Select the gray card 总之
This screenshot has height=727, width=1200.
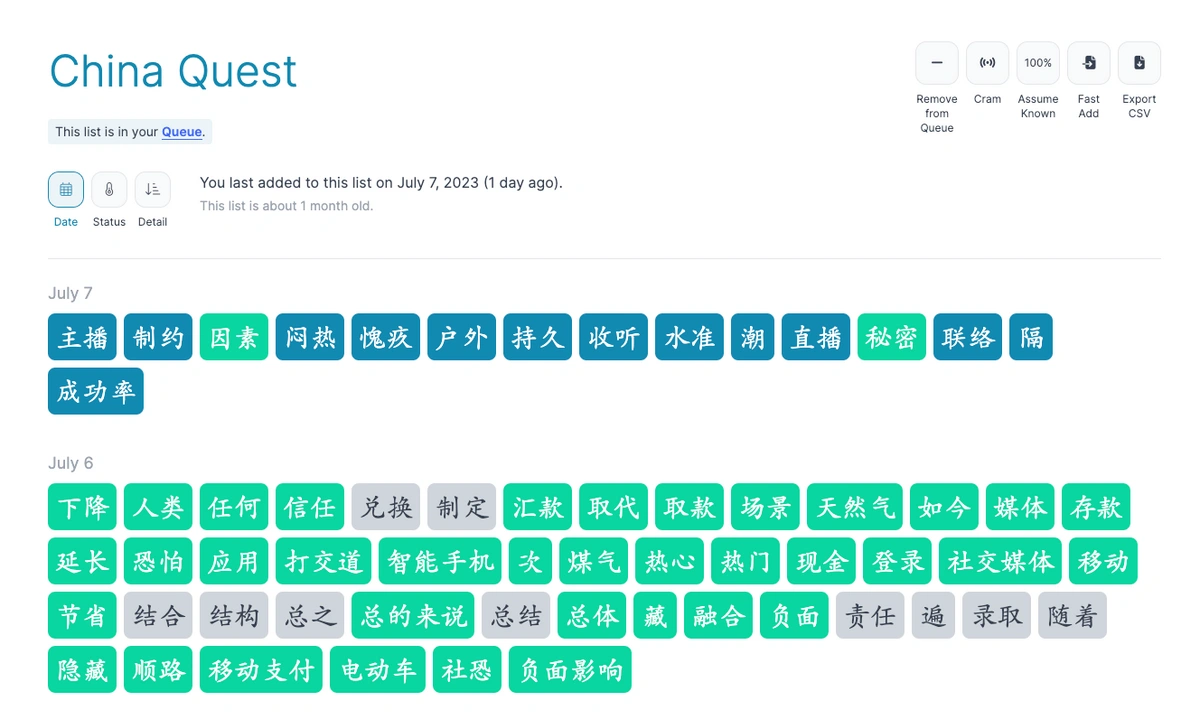[310, 615]
